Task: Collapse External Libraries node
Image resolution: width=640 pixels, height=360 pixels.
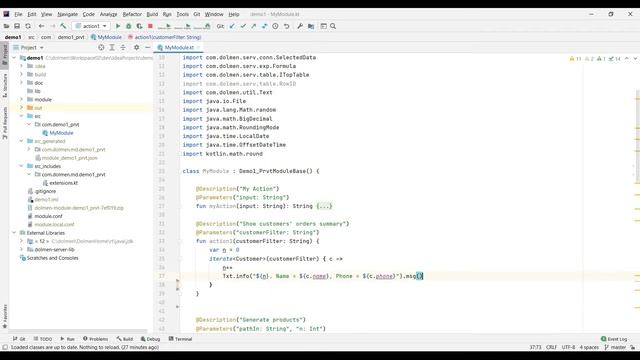Action: (x=15, y=233)
